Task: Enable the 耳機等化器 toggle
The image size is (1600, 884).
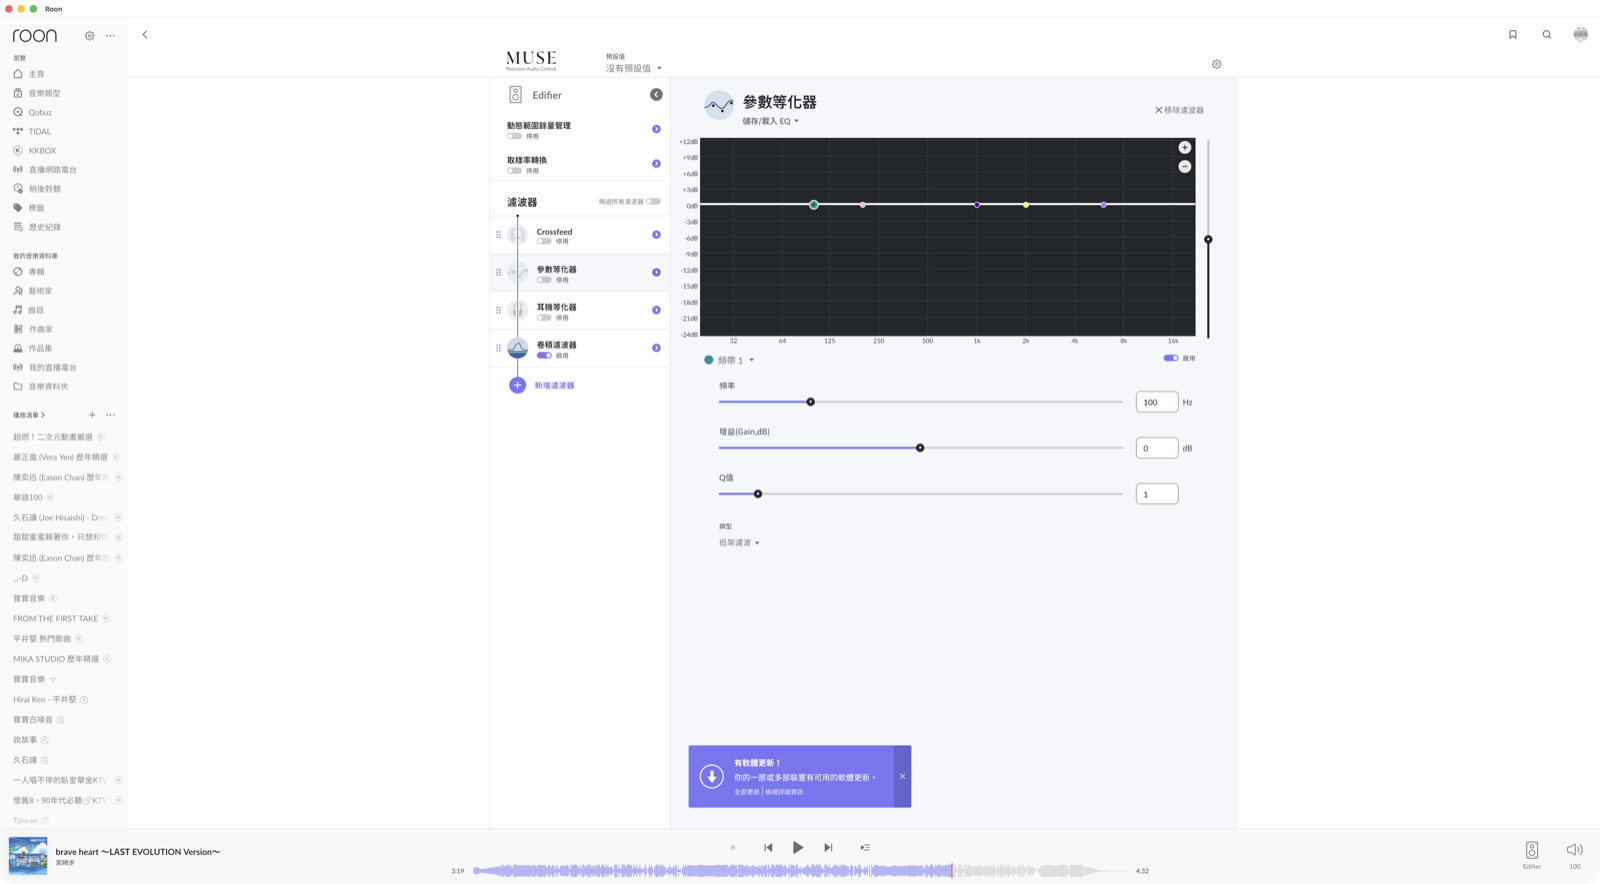Action: click(x=544, y=318)
